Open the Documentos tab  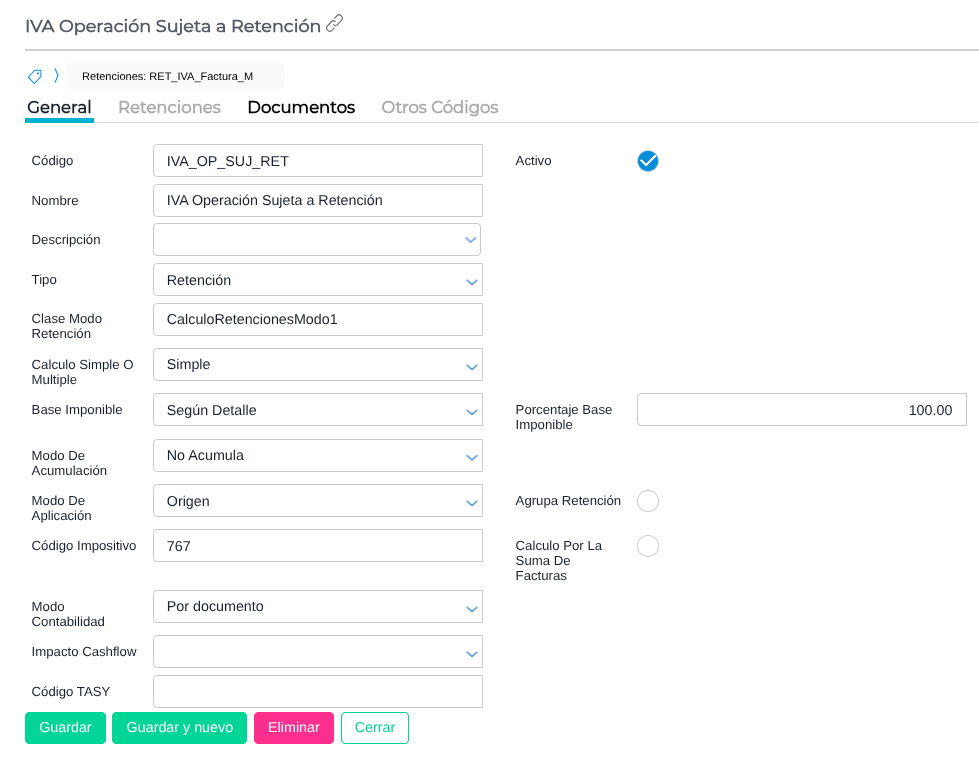point(301,107)
